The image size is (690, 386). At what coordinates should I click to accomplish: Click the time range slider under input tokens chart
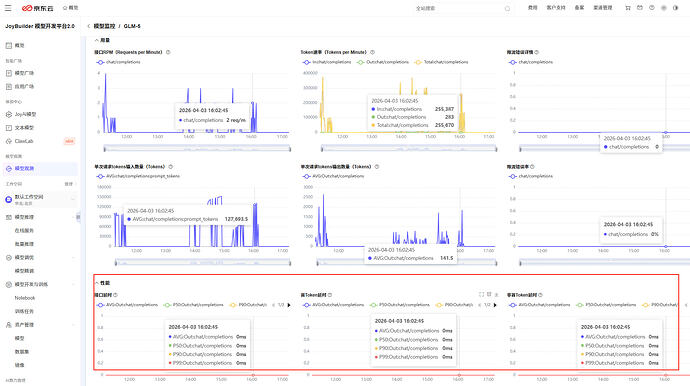pyautogui.click(x=203, y=263)
